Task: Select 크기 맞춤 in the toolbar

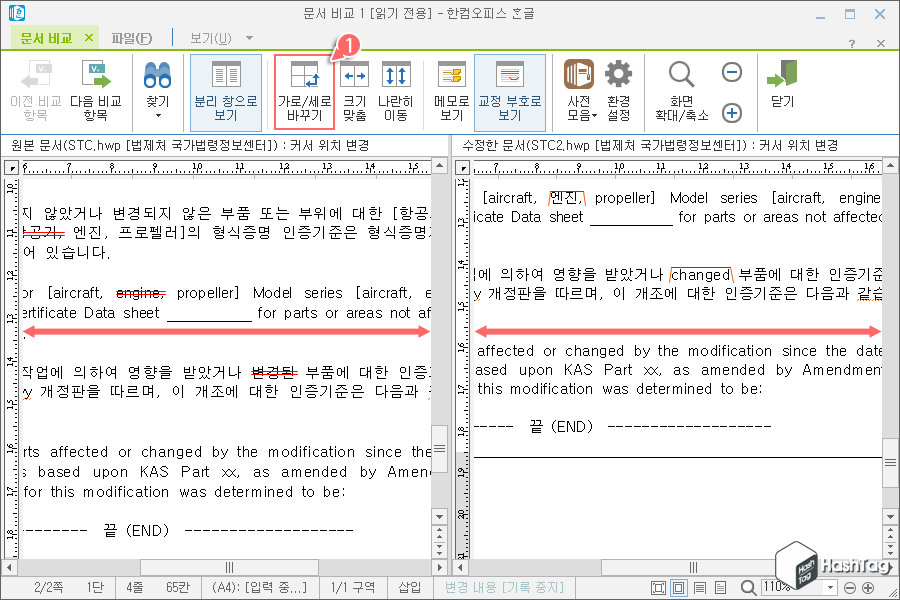Action: 356,88
